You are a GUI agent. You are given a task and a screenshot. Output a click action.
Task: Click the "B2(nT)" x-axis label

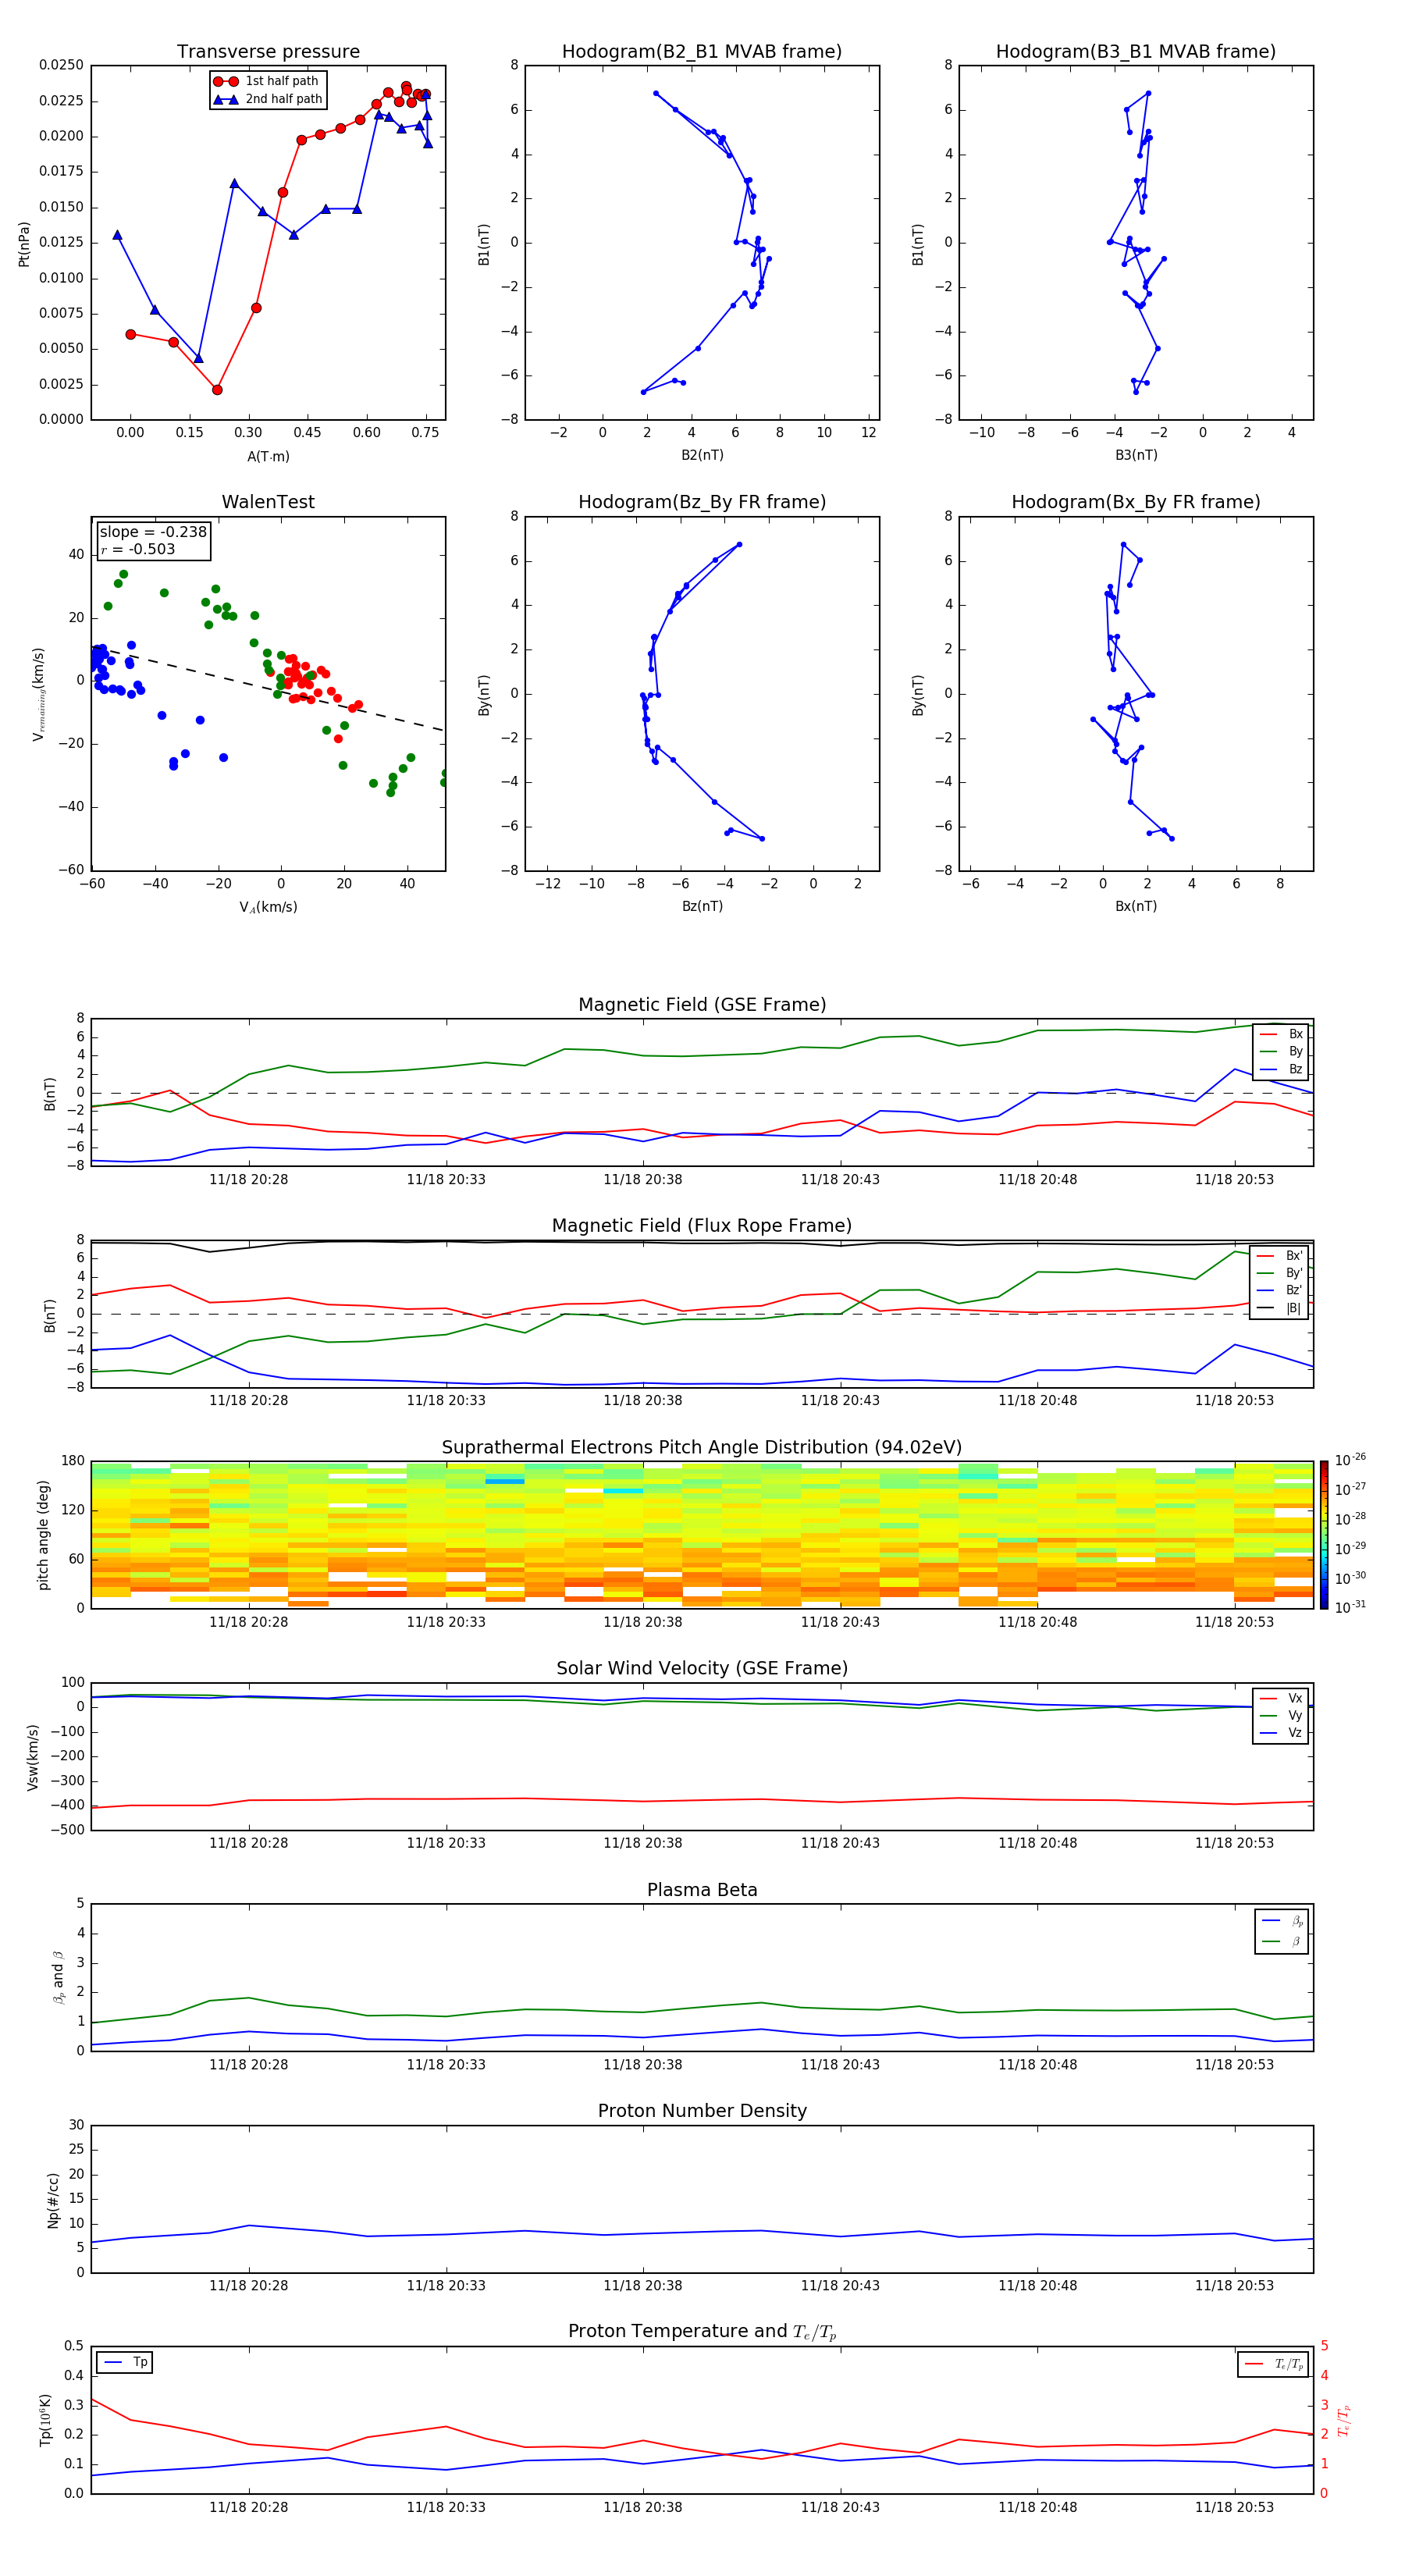click(702, 455)
